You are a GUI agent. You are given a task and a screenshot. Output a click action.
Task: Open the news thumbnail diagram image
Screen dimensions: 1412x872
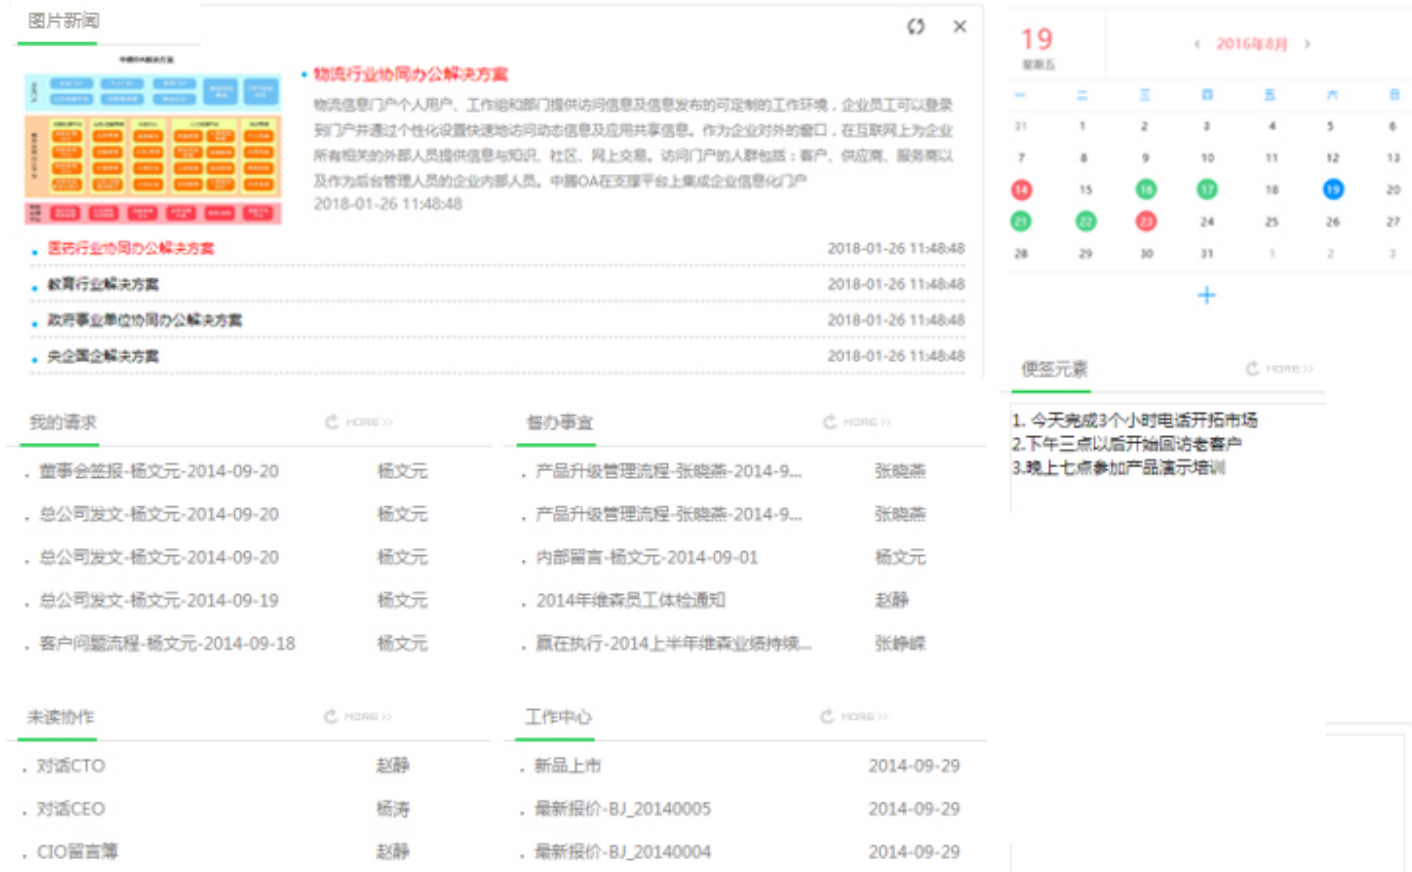coord(153,139)
